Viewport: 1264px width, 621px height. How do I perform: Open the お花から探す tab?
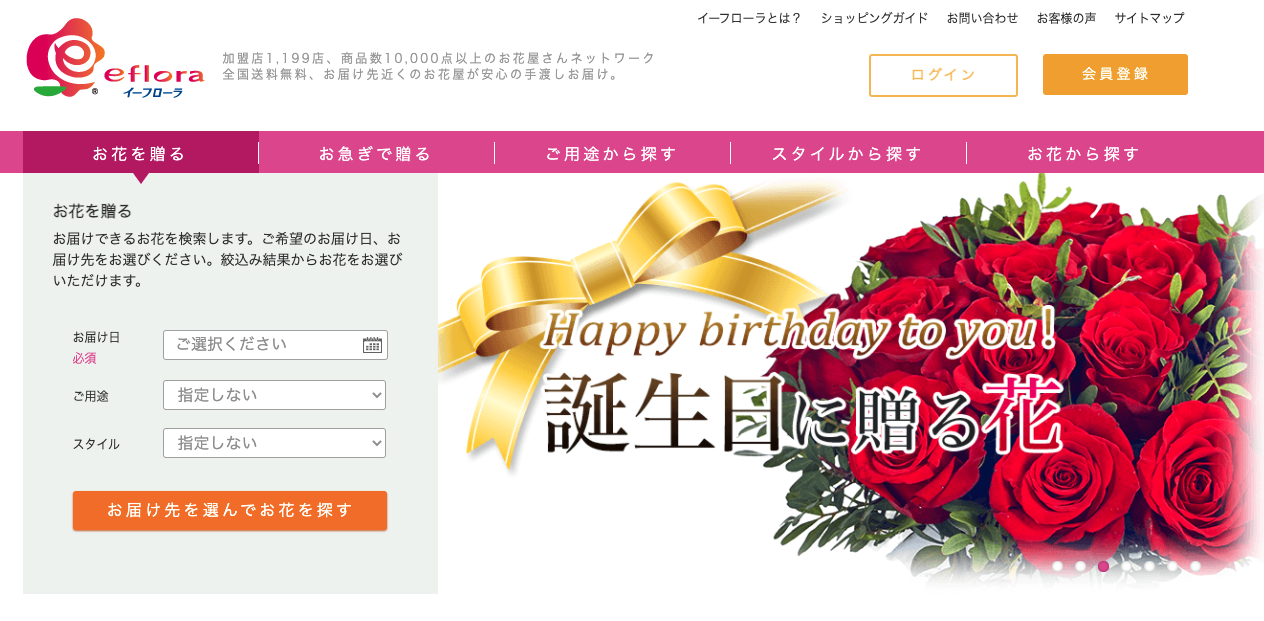pyautogui.click(x=1084, y=153)
